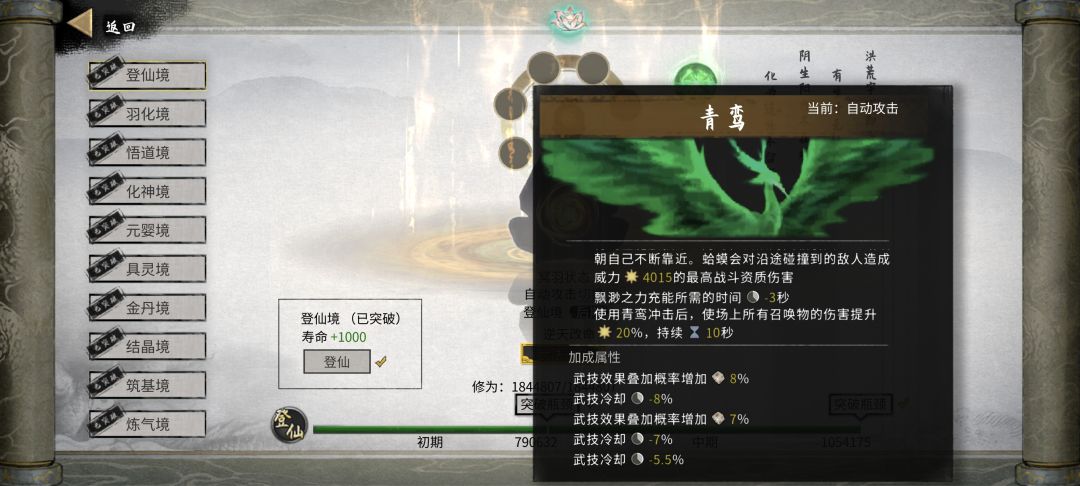This screenshot has height=486, width=1080.
Task: Select the 悟道境 realm entry
Action: (x=147, y=152)
